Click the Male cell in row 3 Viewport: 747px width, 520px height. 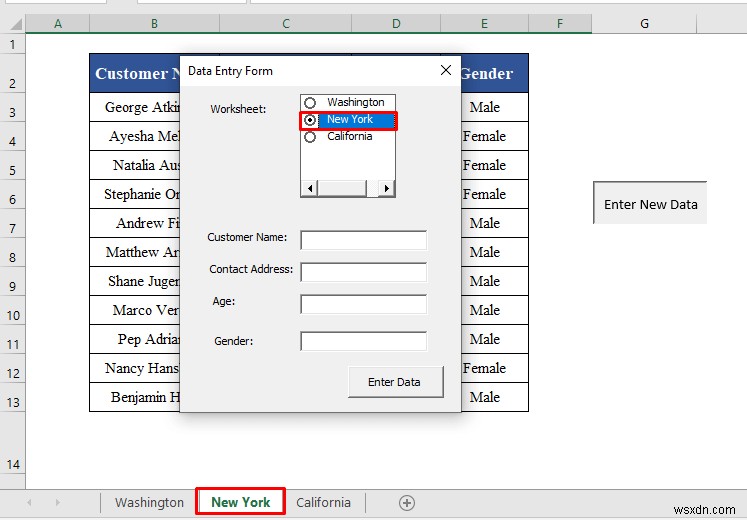coord(495,107)
